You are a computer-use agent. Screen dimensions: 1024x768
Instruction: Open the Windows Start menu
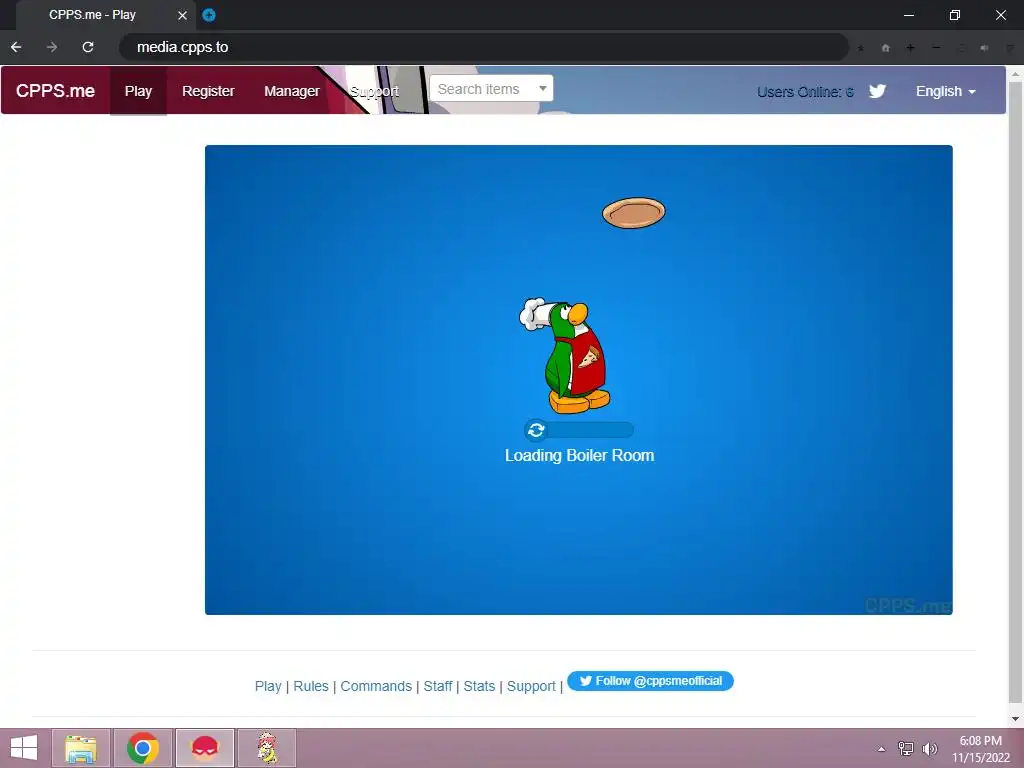click(24, 748)
